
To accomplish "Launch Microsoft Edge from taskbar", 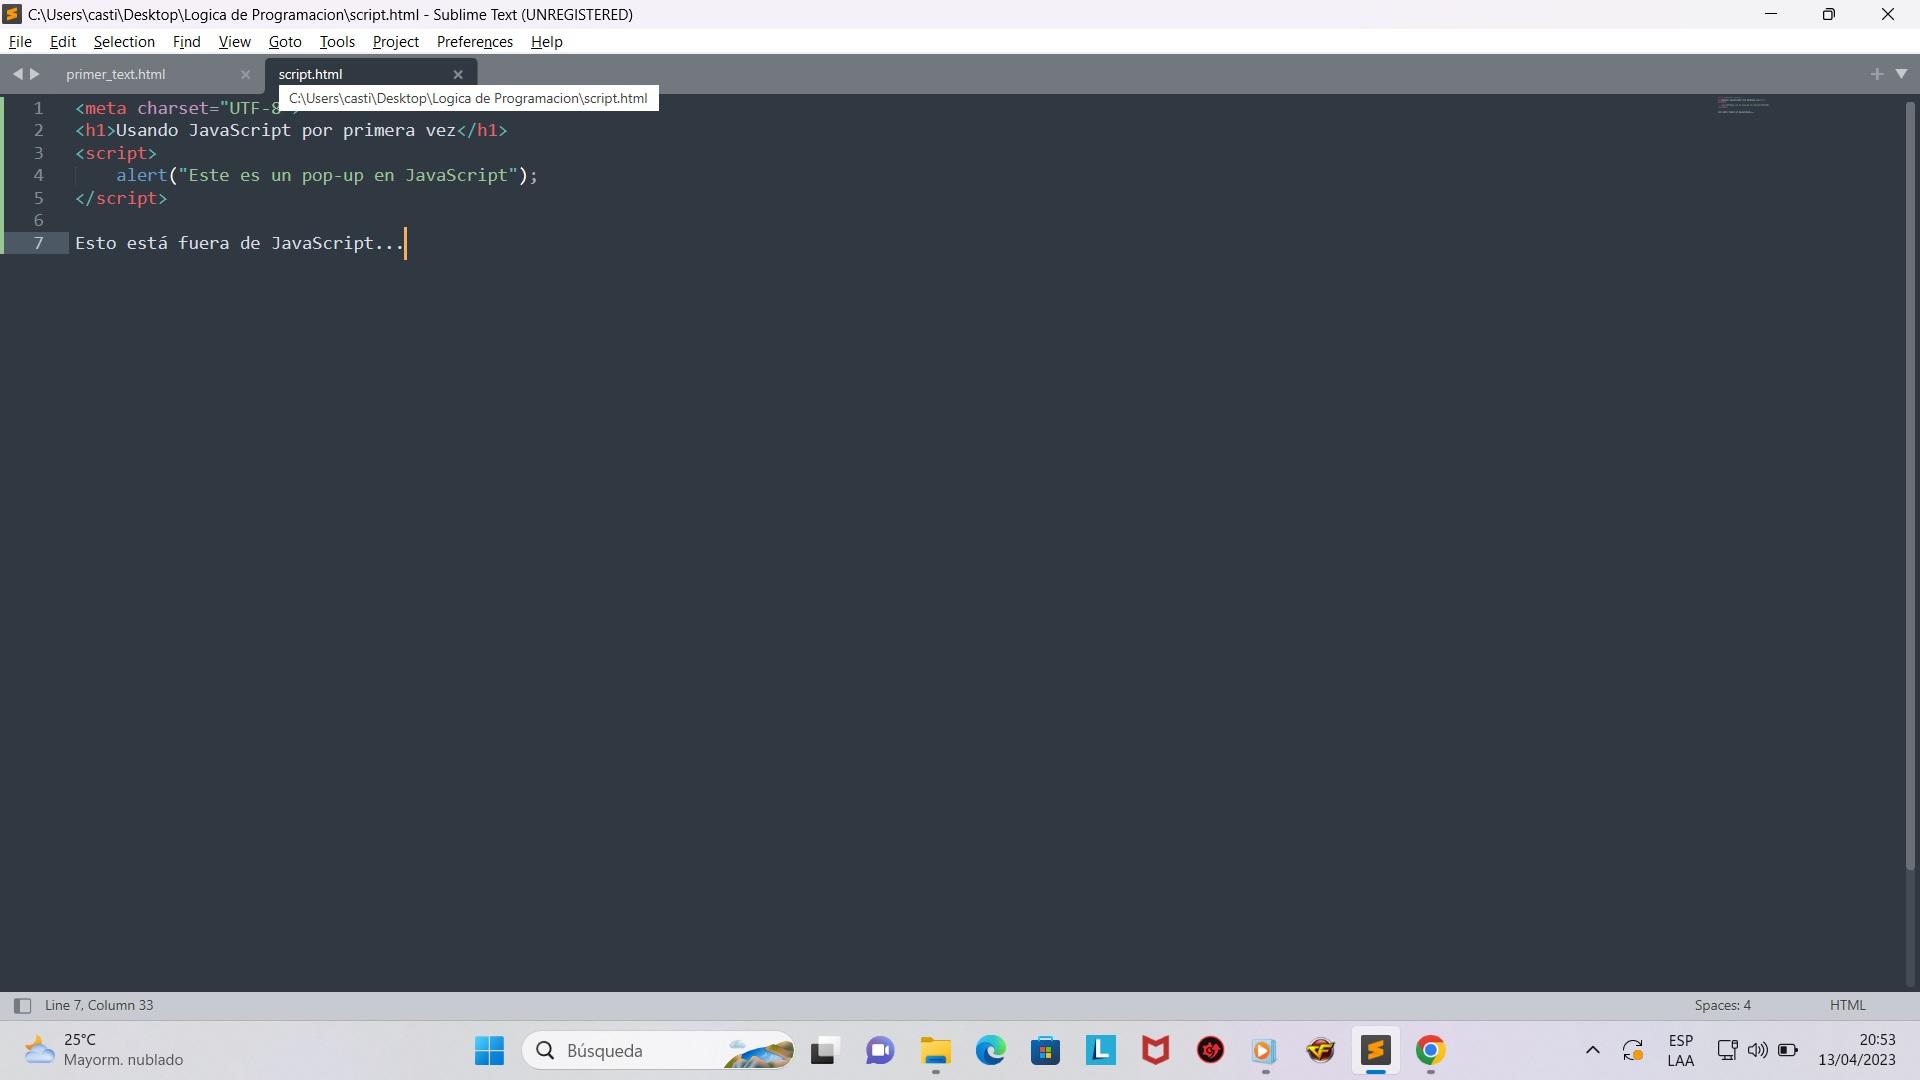I will 991,1051.
